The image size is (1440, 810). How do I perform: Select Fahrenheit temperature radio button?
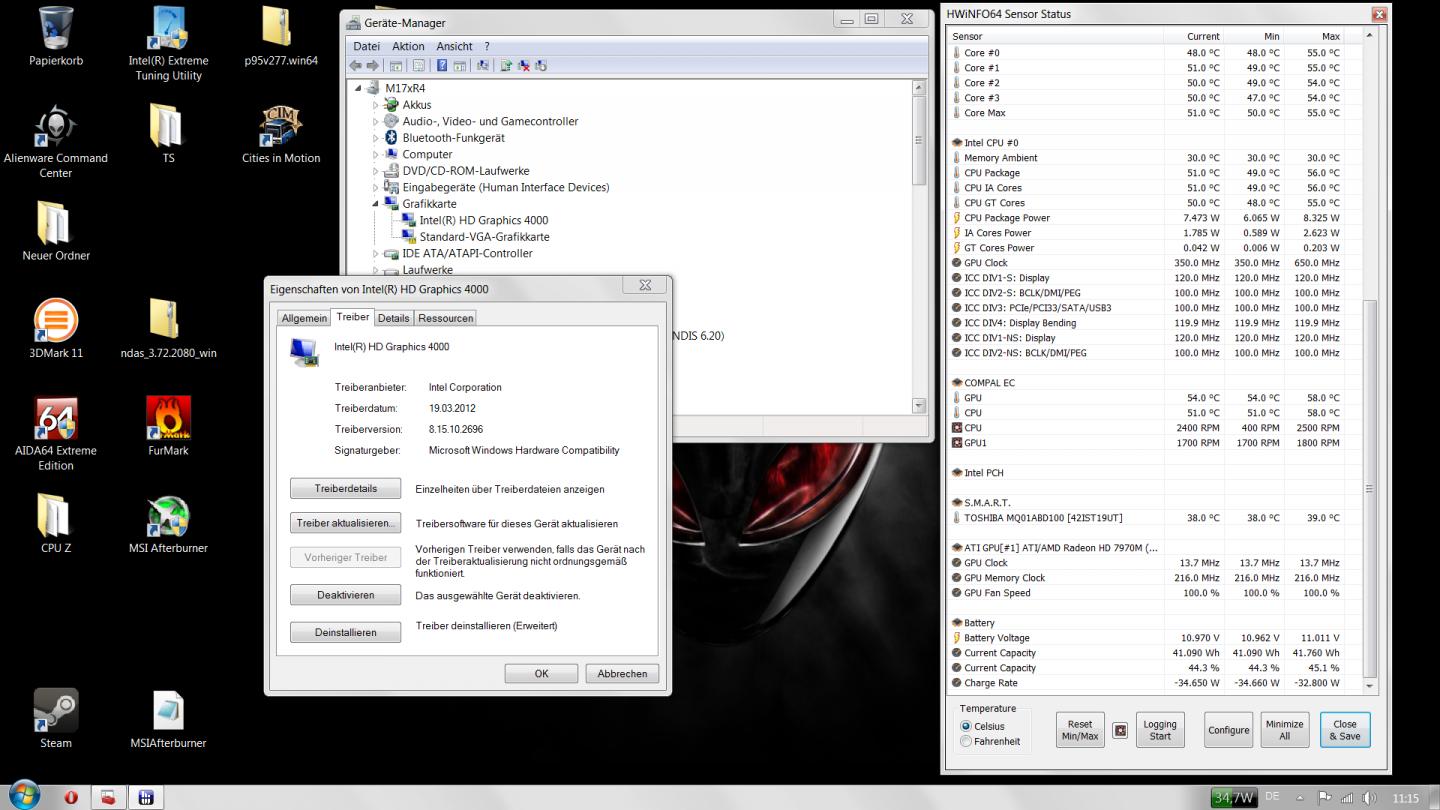[965, 741]
